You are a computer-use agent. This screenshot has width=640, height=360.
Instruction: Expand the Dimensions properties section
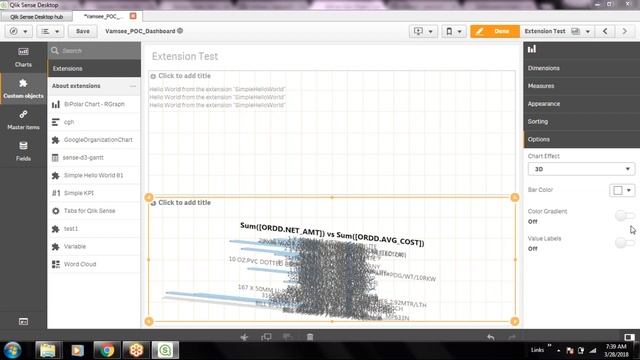(582, 68)
